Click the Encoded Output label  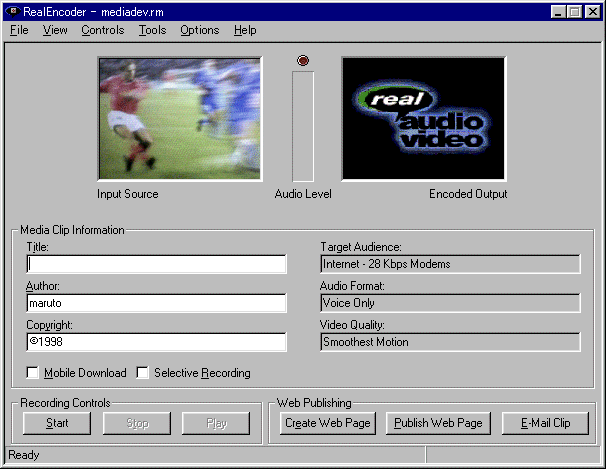[468, 194]
